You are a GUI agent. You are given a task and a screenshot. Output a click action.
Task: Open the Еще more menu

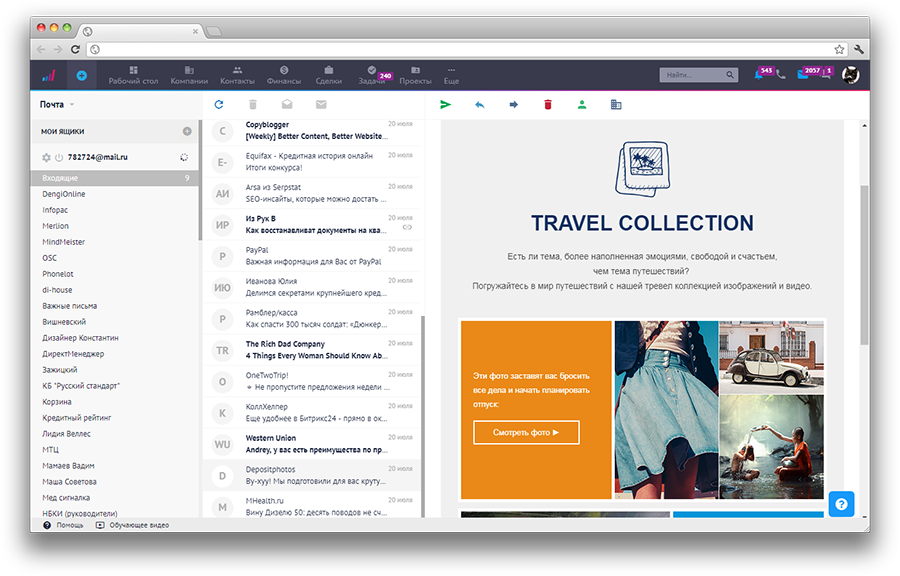coord(451,75)
